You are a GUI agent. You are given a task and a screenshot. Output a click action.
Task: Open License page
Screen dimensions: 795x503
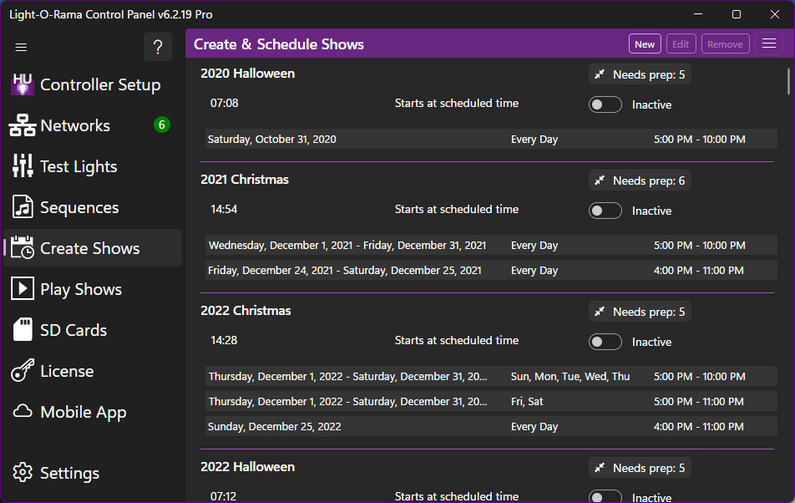coord(67,371)
